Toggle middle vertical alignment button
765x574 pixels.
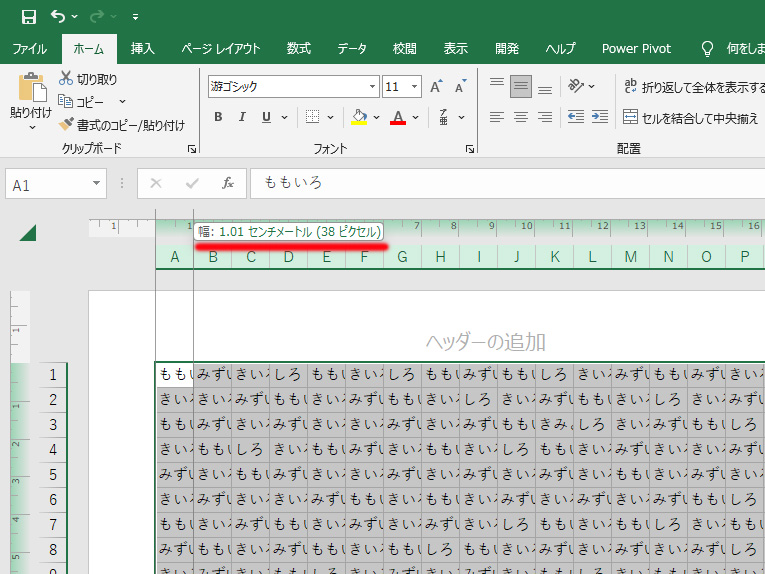[520, 87]
